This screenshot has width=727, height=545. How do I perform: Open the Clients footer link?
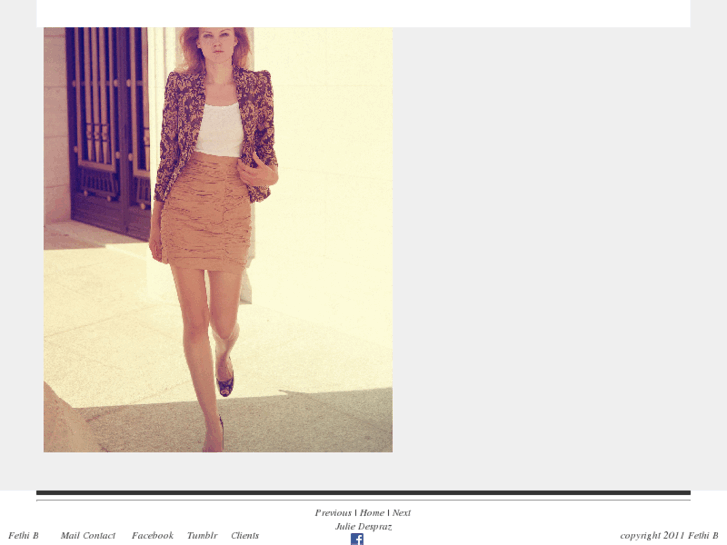[x=245, y=535]
